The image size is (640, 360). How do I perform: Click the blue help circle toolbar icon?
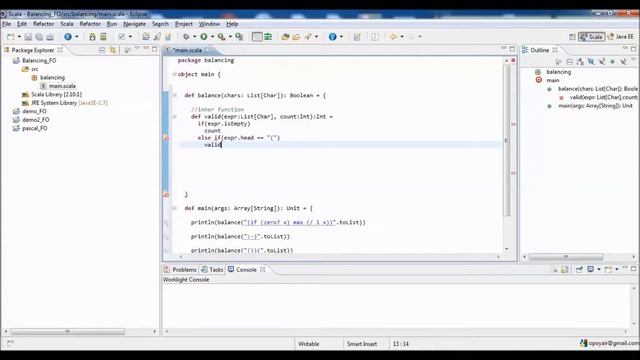pyautogui.click(x=332, y=37)
